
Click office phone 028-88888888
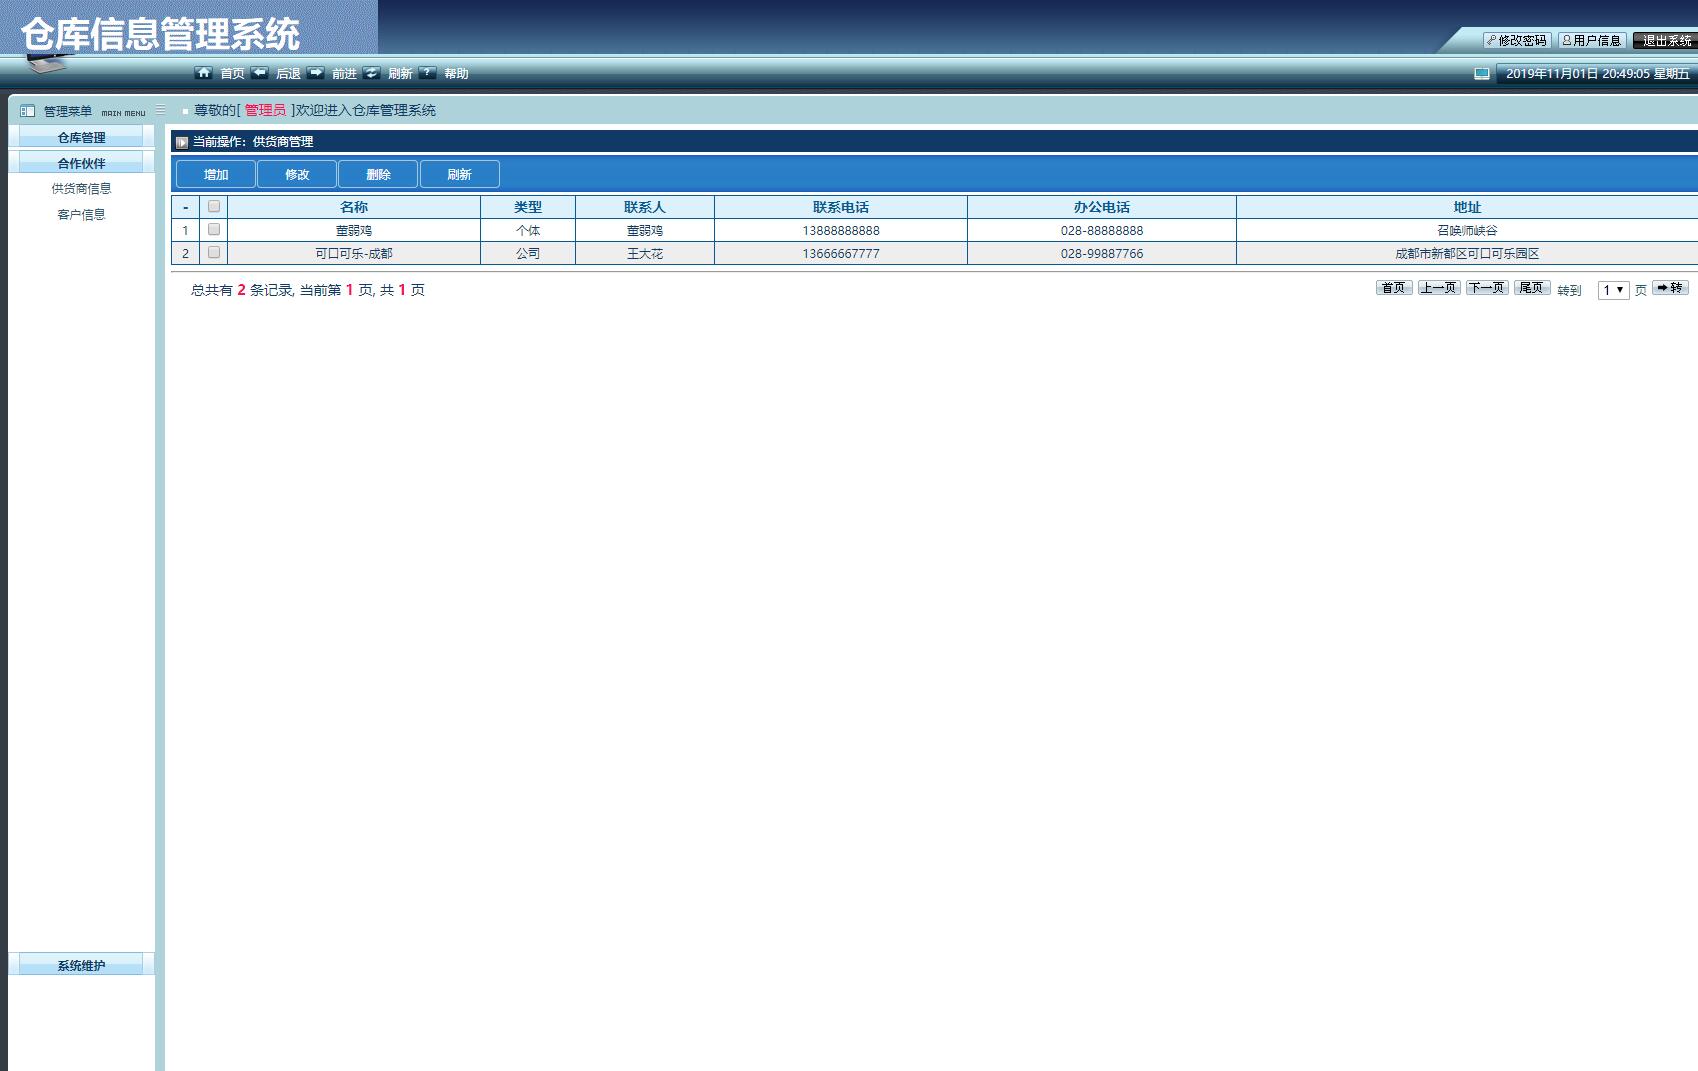pyautogui.click(x=1102, y=231)
